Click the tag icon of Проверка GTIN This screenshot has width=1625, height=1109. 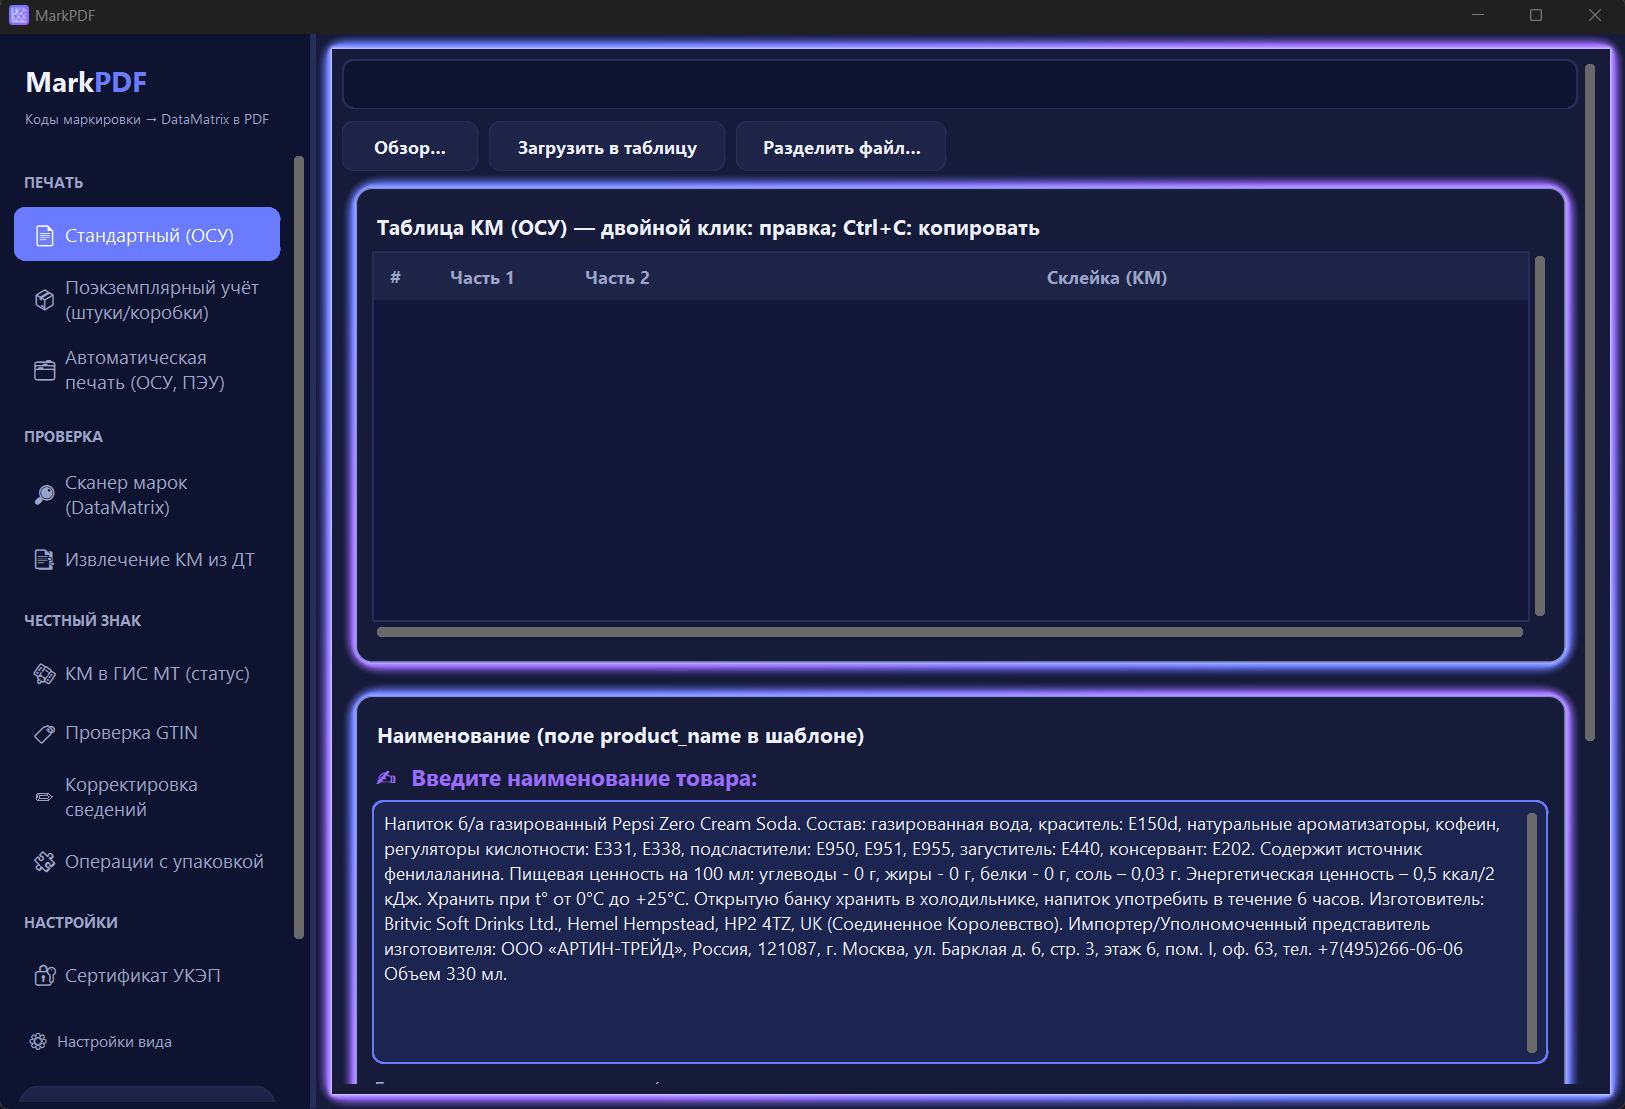(x=44, y=733)
